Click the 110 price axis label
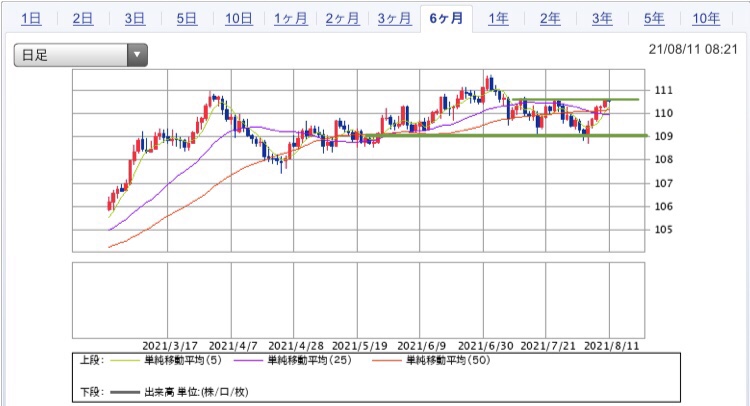Image resolution: width=750 pixels, height=406 pixels. pos(663,113)
